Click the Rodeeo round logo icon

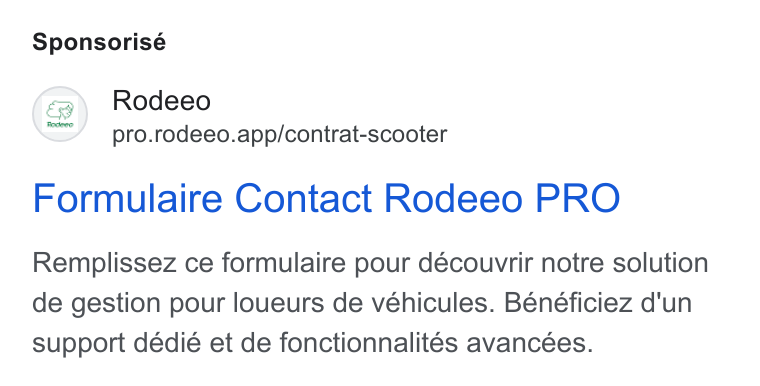pos(60,114)
